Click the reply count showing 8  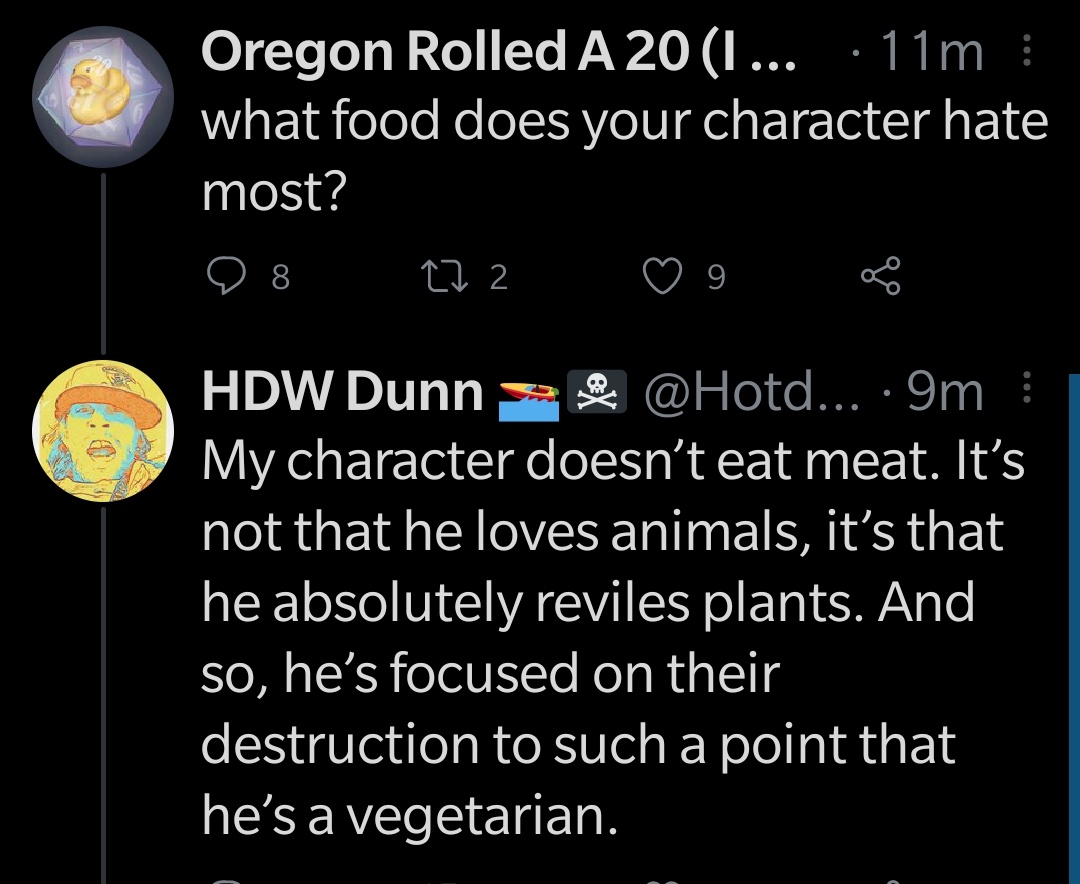pyautogui.click(x=280, y=277)
